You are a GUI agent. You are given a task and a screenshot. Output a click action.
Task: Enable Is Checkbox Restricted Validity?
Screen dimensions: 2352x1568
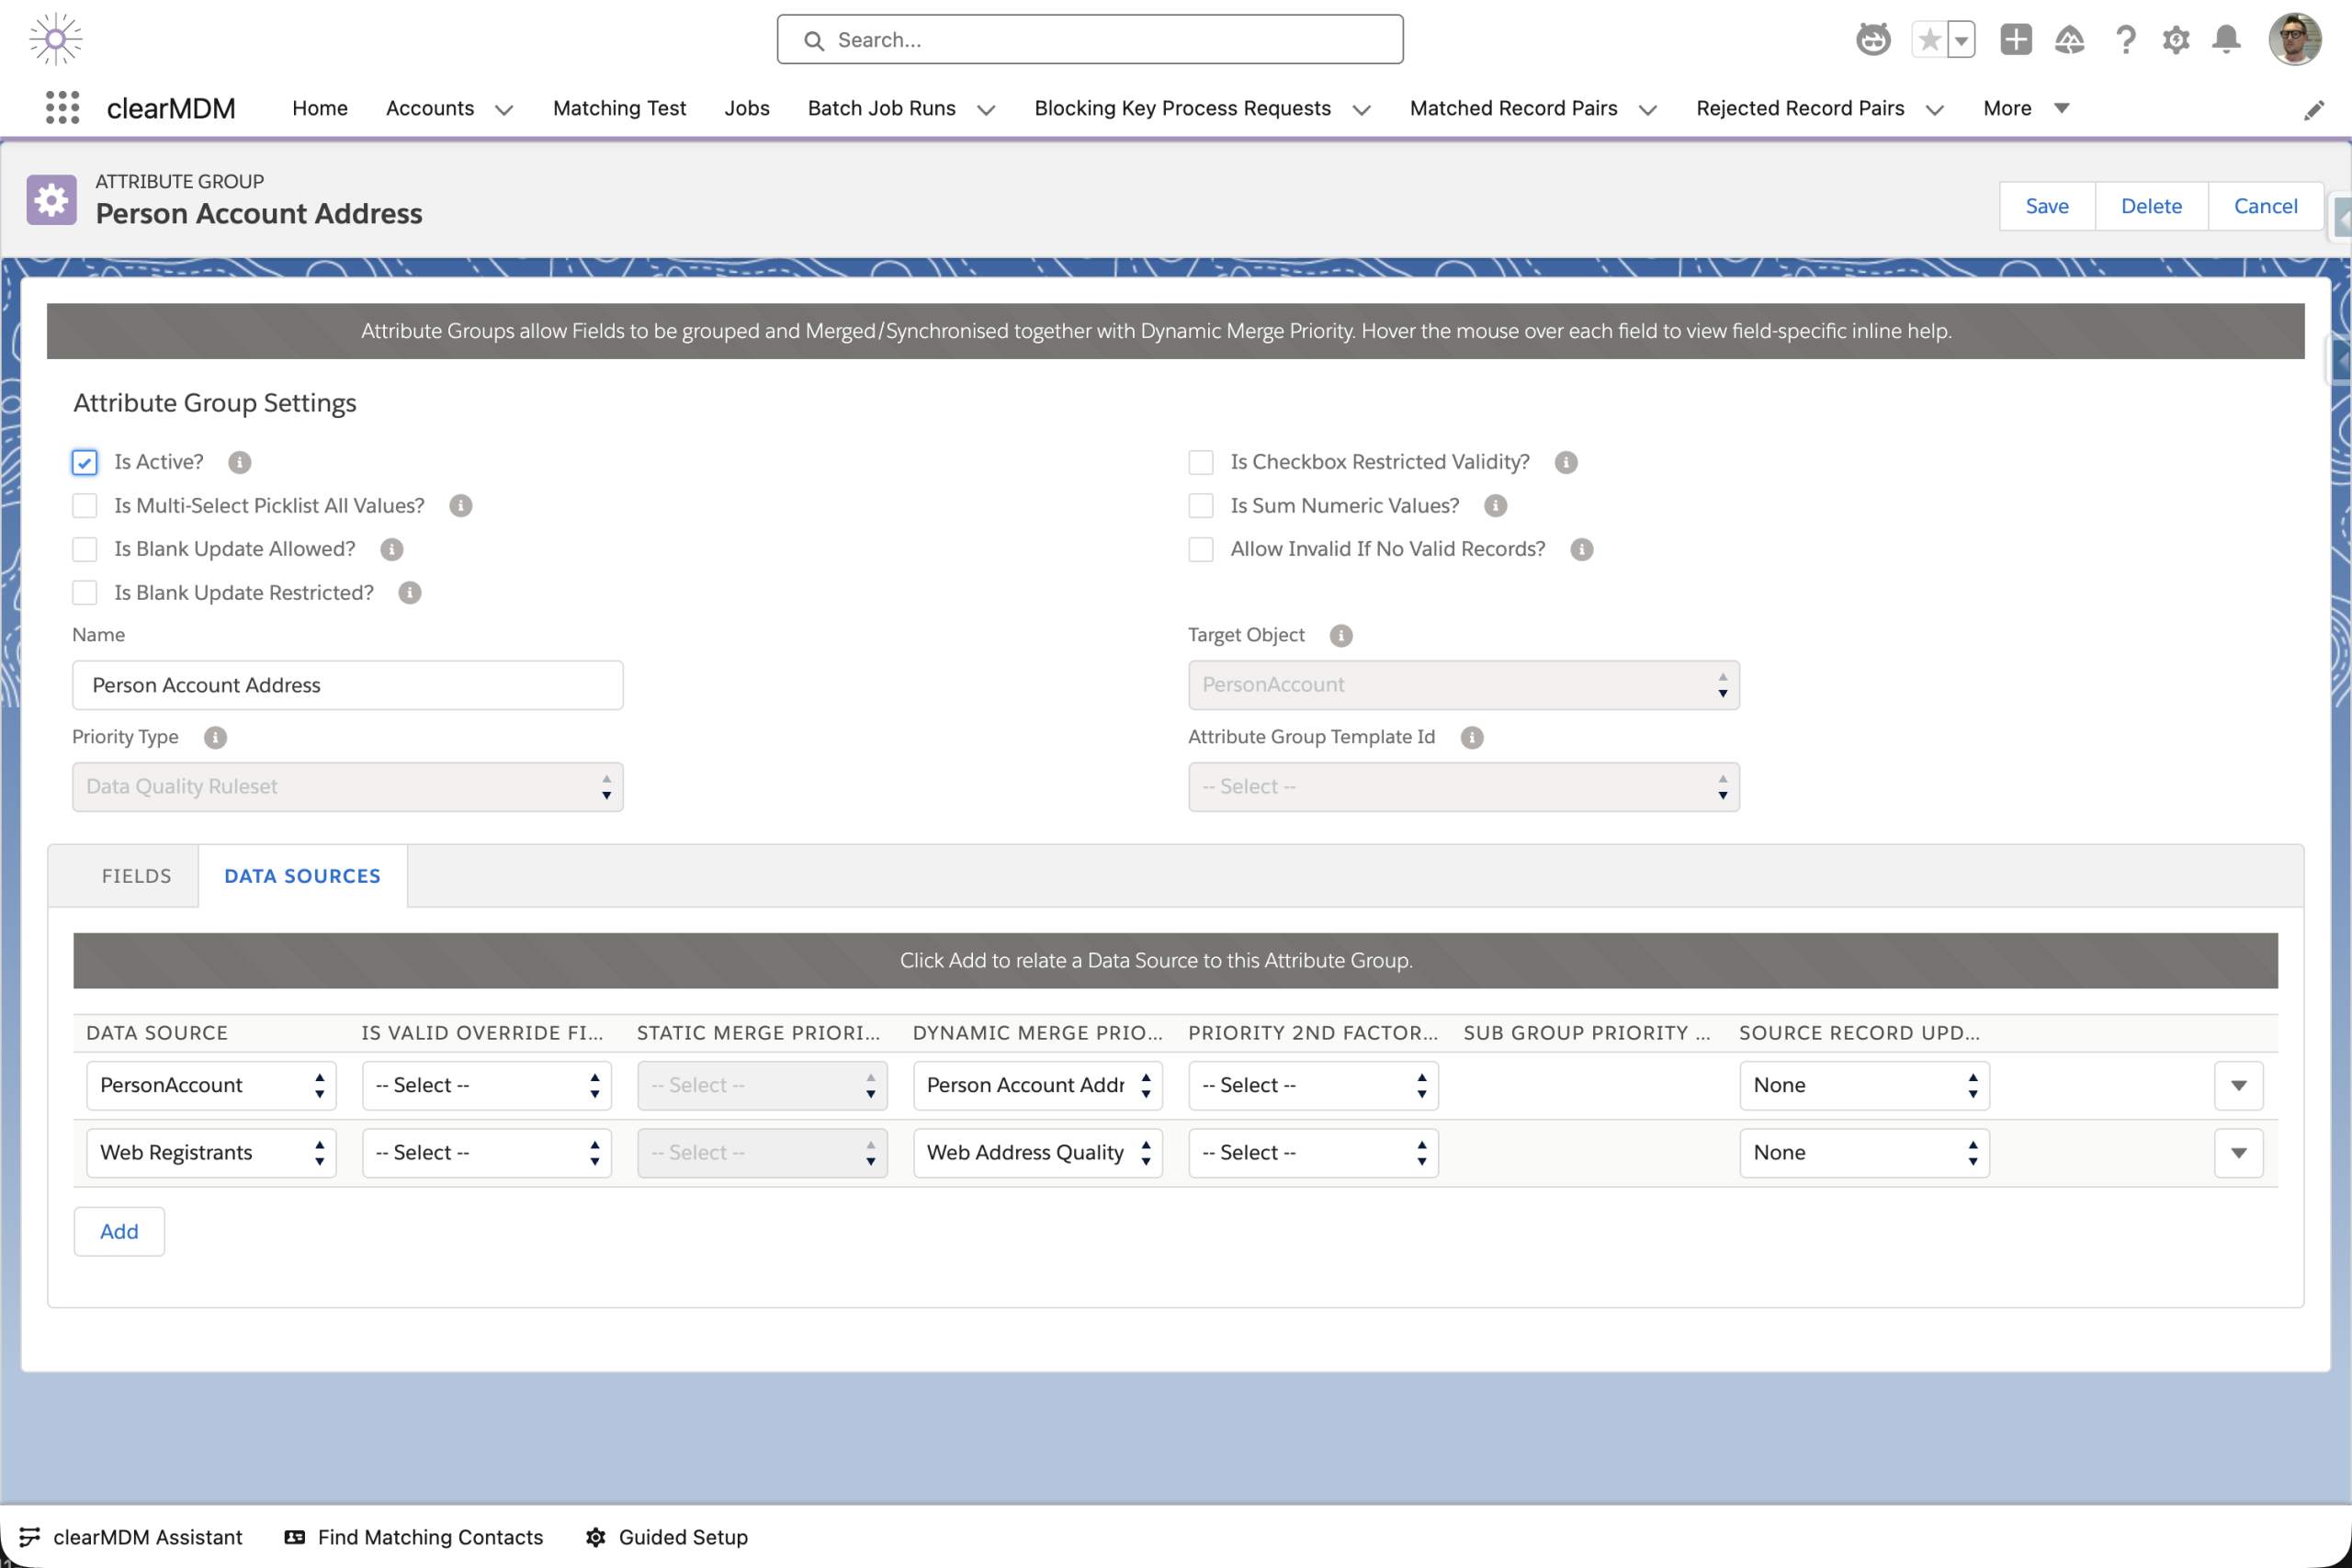click(1201, 462)
